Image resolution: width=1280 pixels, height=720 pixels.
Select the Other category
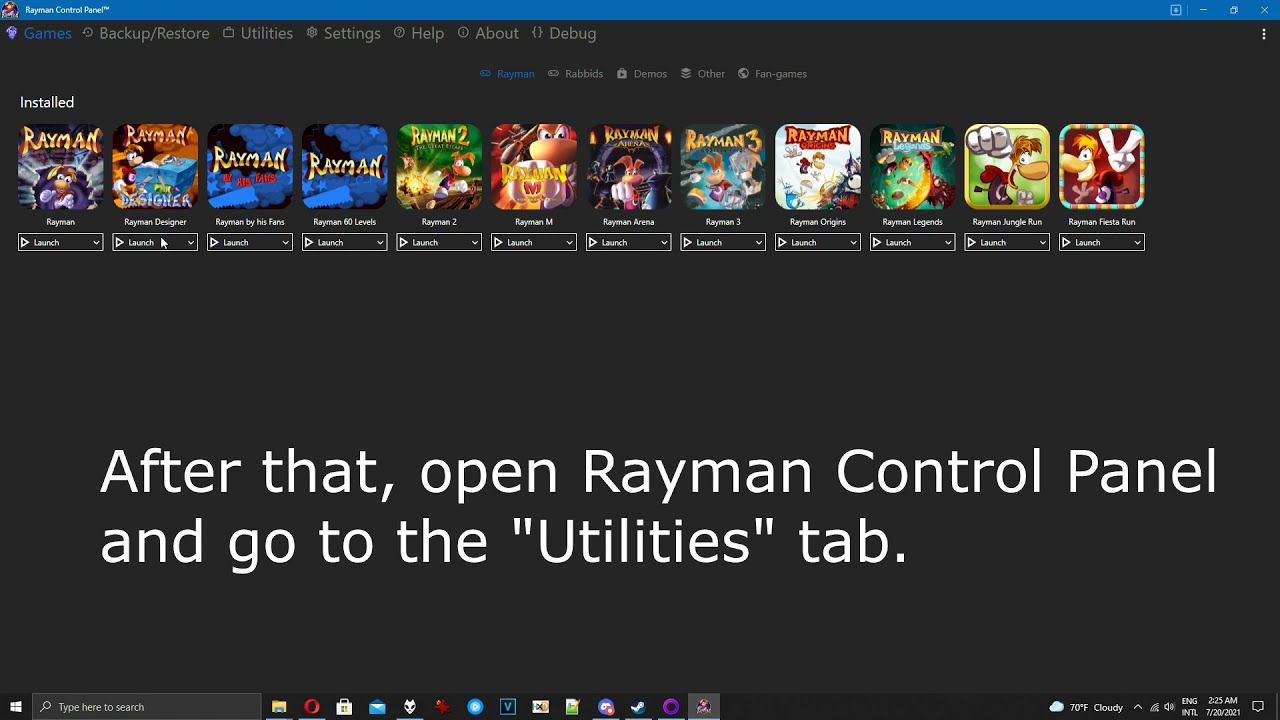pos(703,74)
